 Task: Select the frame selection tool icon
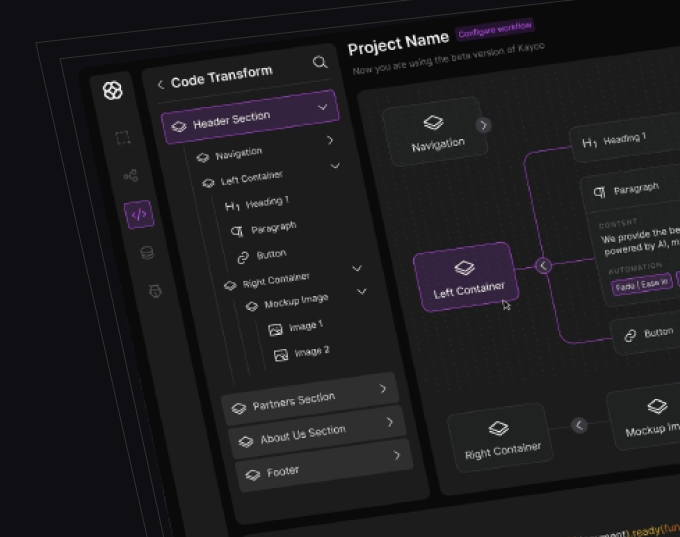(122, 138)
